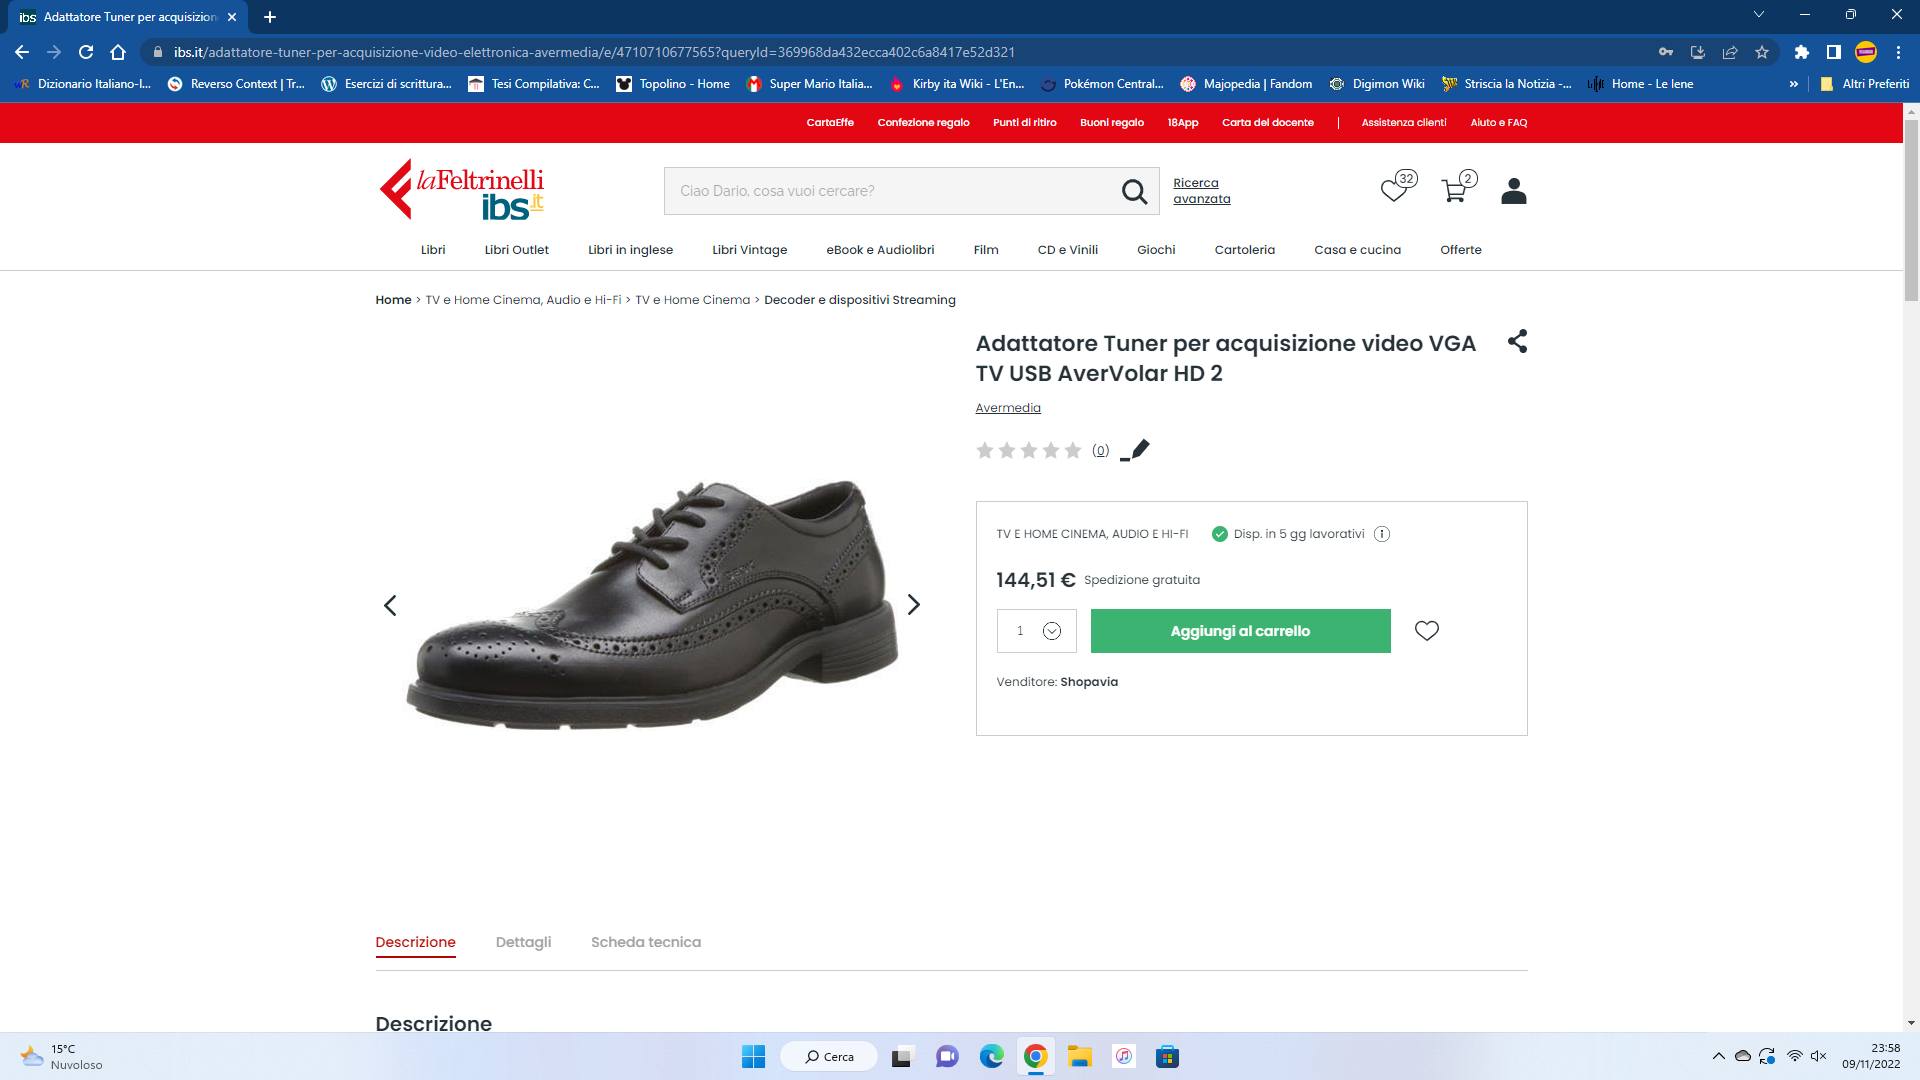Viewport: 1920px width, 1080px height.
Task: Open Windows Start button
Action: [x=753, y=1057]
